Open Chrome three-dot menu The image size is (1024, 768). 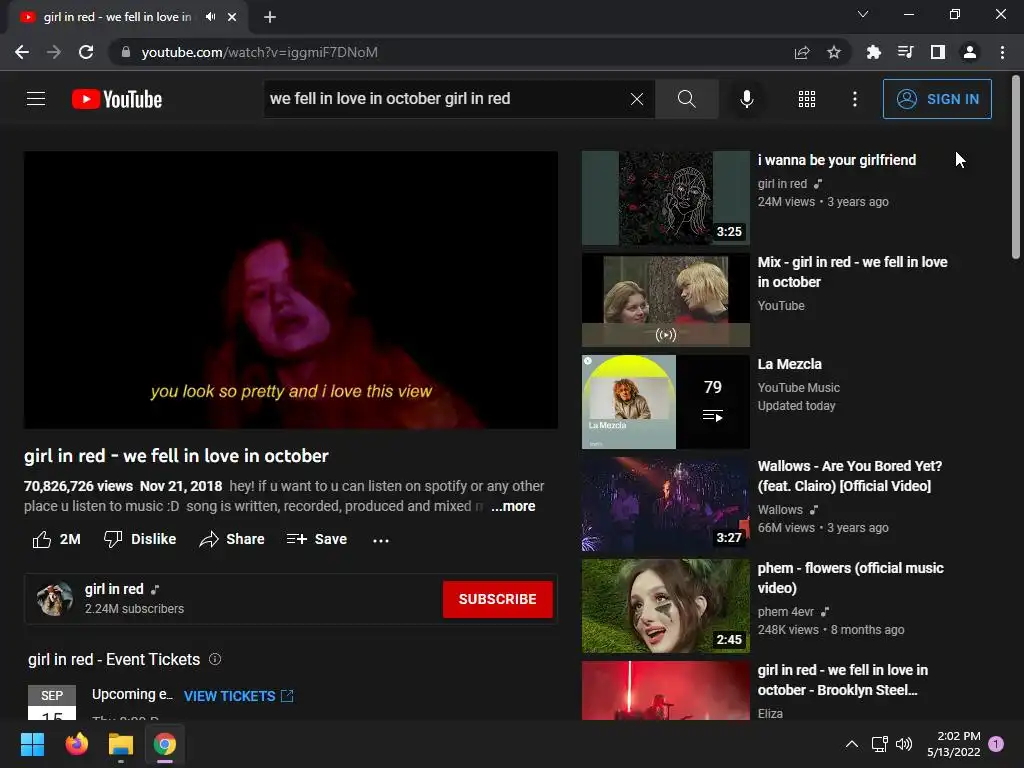point(1002,52)
